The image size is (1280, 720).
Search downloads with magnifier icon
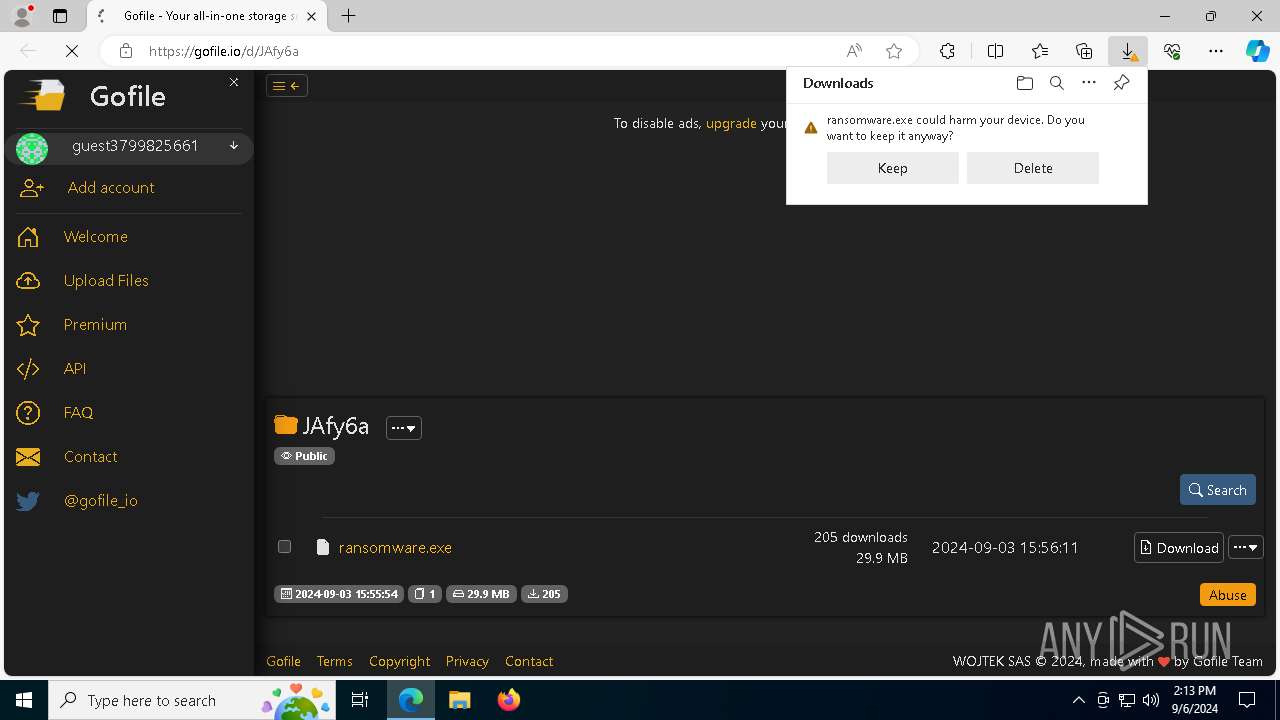pyautogui.click(x=1056, y=83)
